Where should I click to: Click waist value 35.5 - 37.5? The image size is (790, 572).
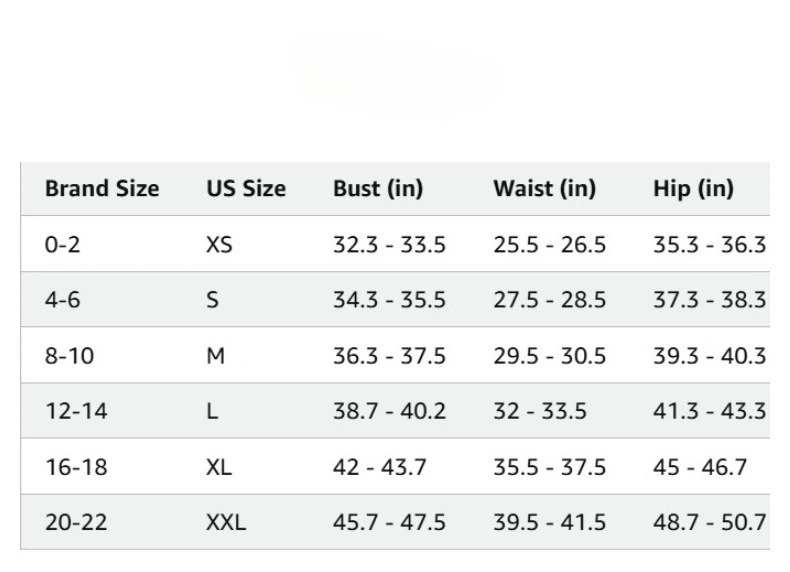coord(549,466)
